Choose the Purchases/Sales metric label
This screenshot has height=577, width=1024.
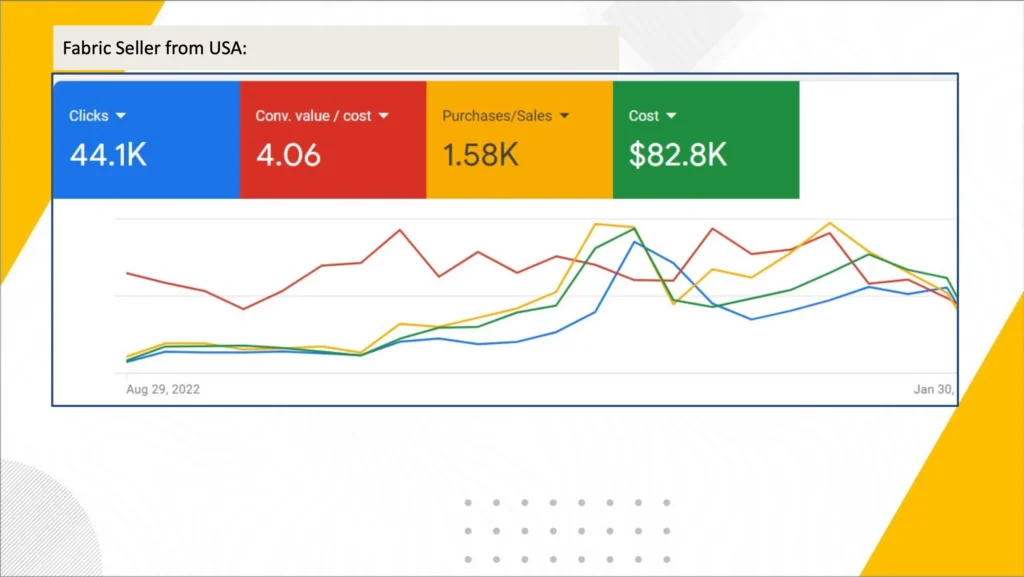pyautogui.click(x=497, y=116)
